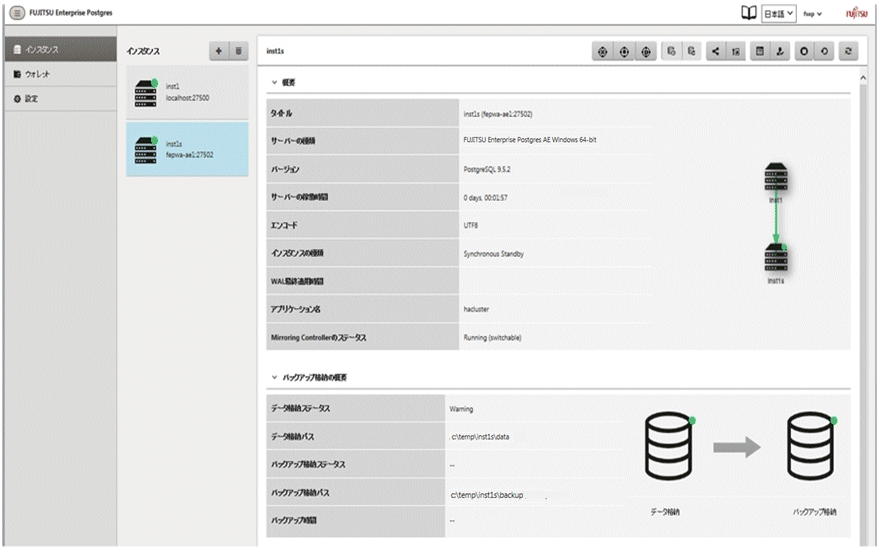
Task: Select the インスタンス sidebar tab
Action: (60, 49)
